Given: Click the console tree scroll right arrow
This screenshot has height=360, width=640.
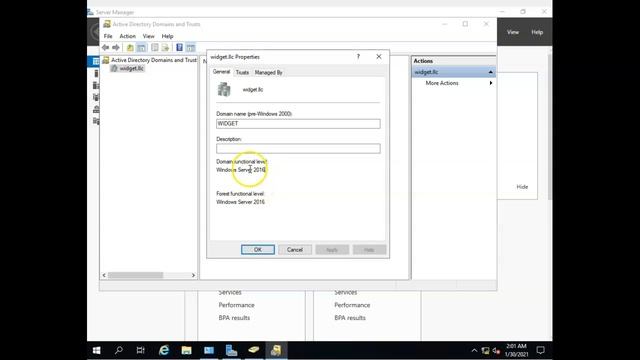Looking at the screenshot, I should click(193, 276).
